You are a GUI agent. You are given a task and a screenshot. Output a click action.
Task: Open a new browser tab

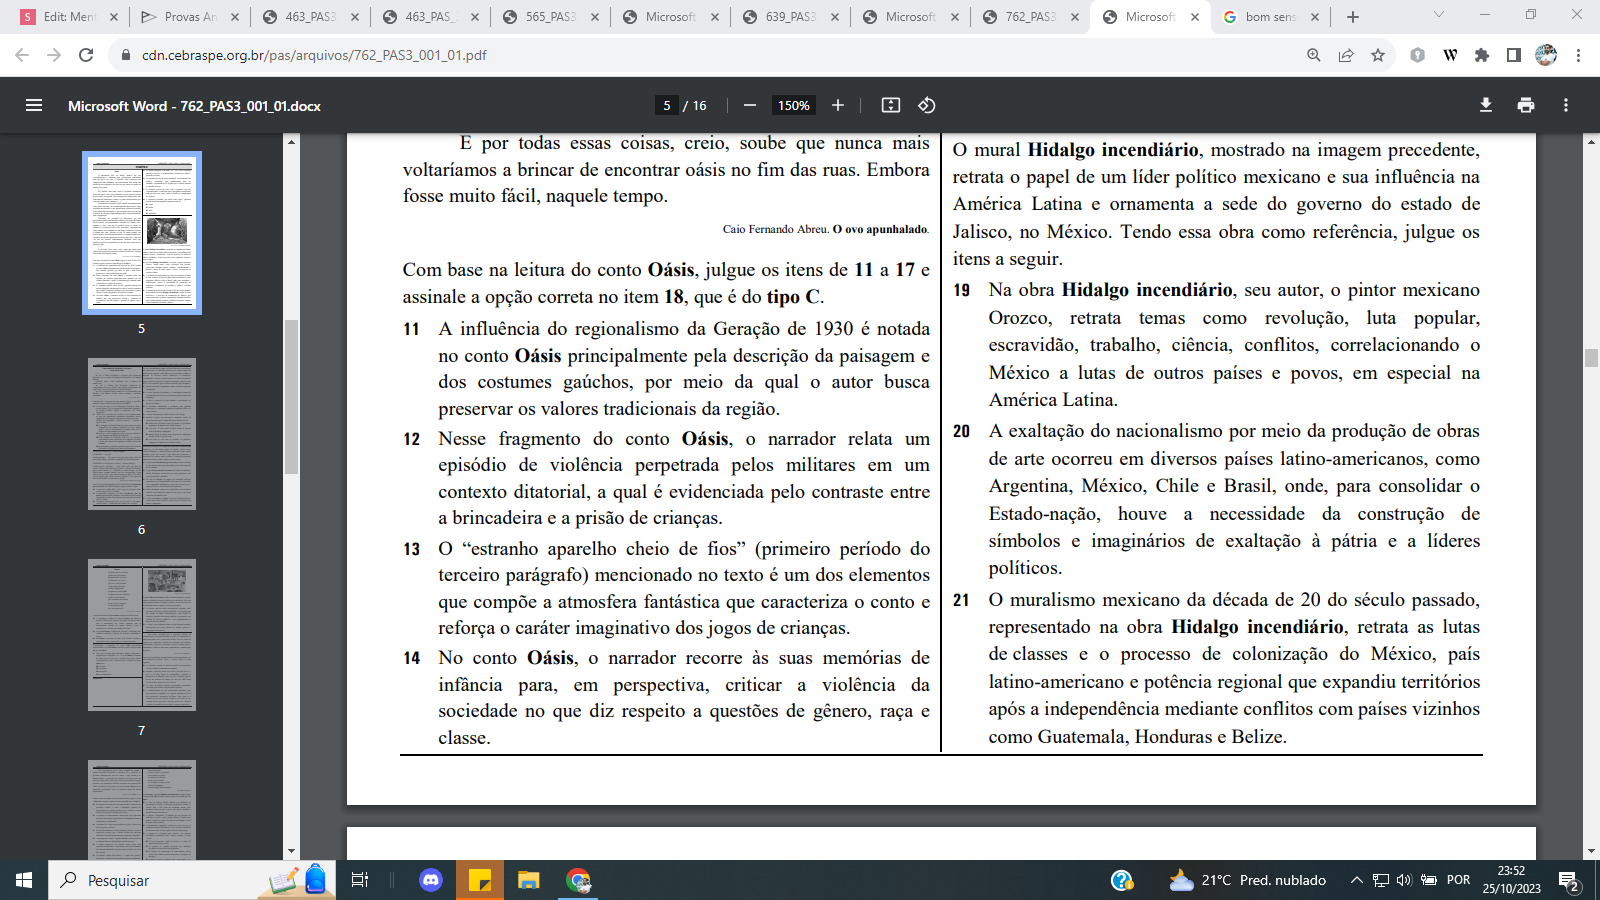[1353, 17]
